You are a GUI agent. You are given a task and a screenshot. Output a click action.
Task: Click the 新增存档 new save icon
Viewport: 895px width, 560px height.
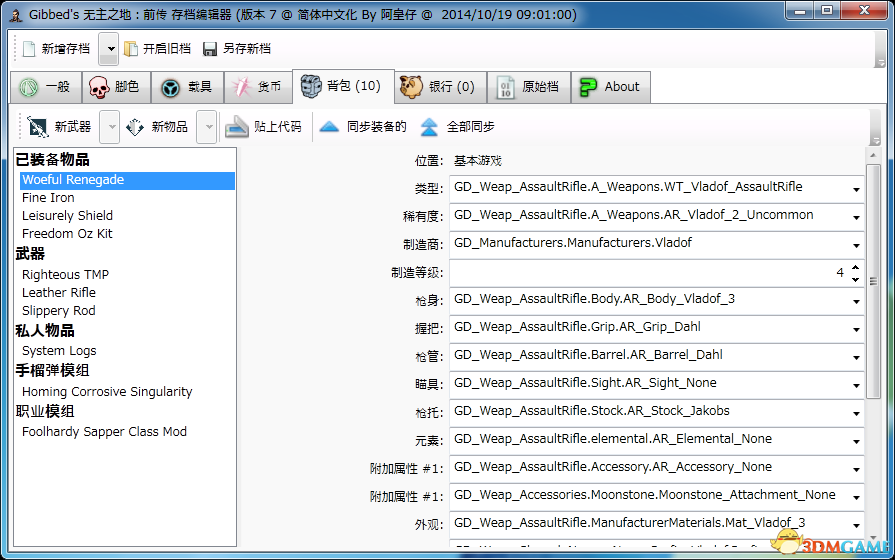29,49
